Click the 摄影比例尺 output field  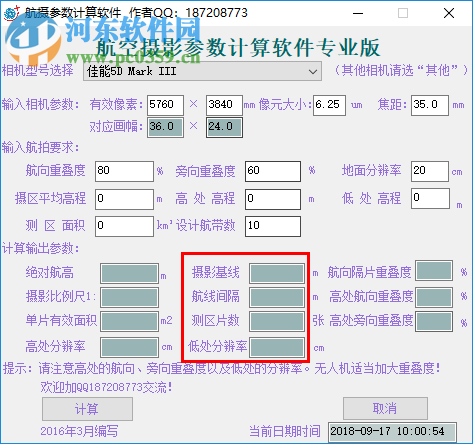click(x=130, y=297)
